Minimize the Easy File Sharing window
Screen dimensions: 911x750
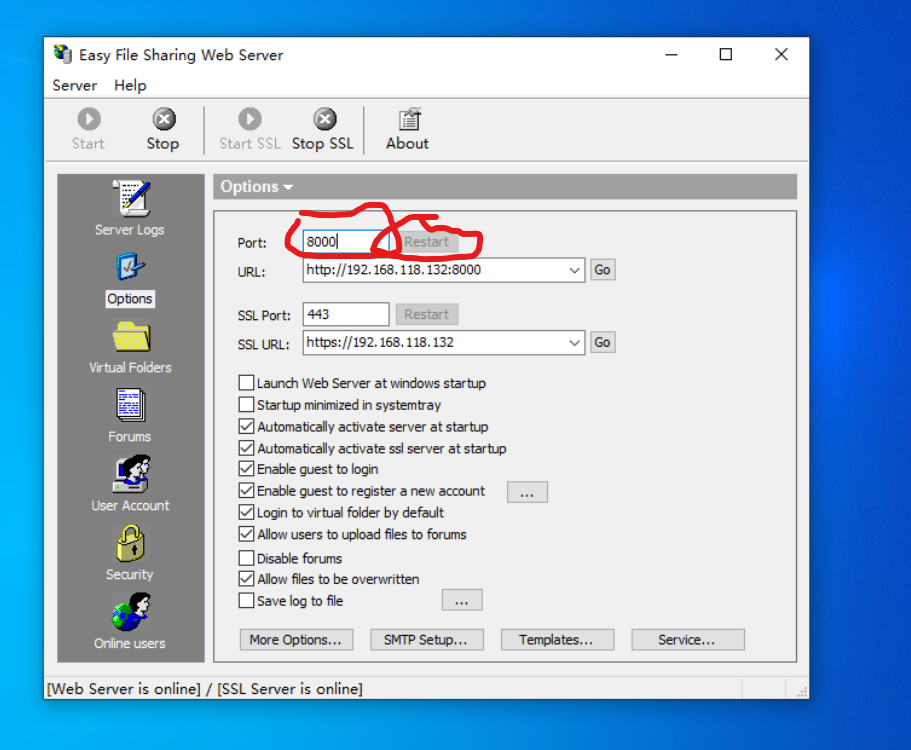672,55
